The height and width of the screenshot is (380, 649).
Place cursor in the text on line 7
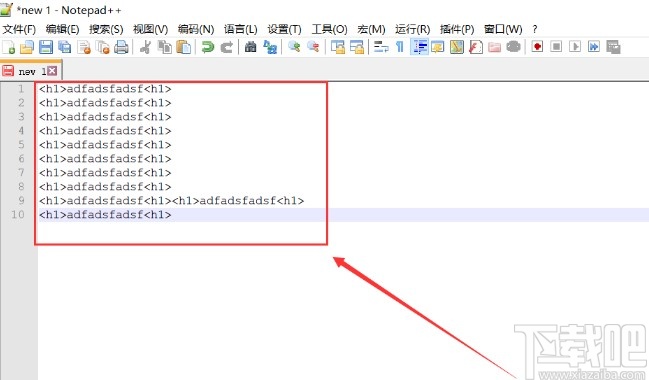pos(105,173)
